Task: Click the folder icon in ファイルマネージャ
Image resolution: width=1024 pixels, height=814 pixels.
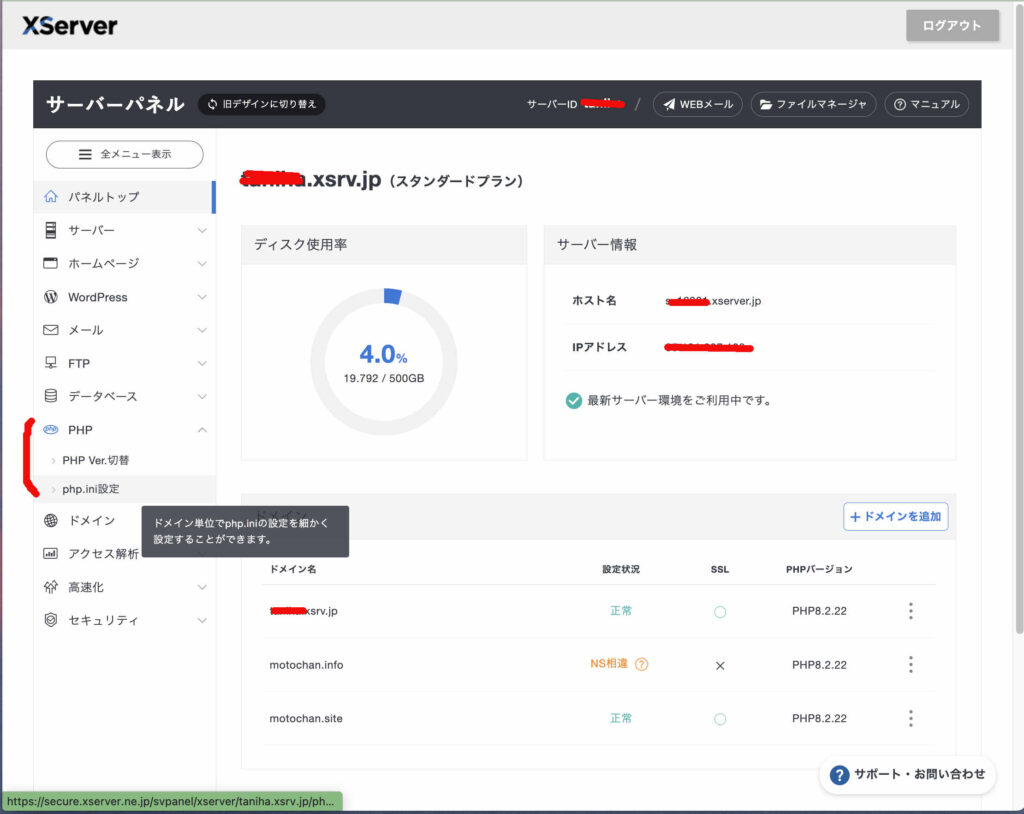Action: tap(766, 105)
